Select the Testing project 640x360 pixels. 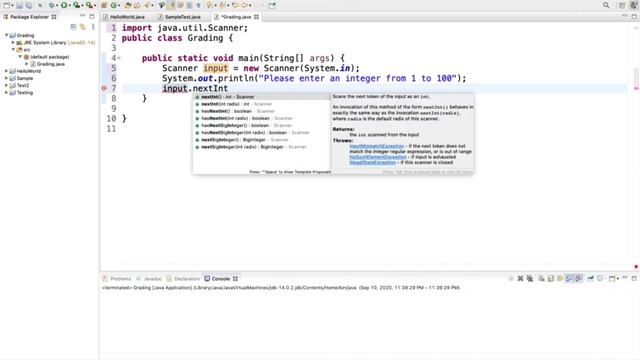tap(24, 93)
